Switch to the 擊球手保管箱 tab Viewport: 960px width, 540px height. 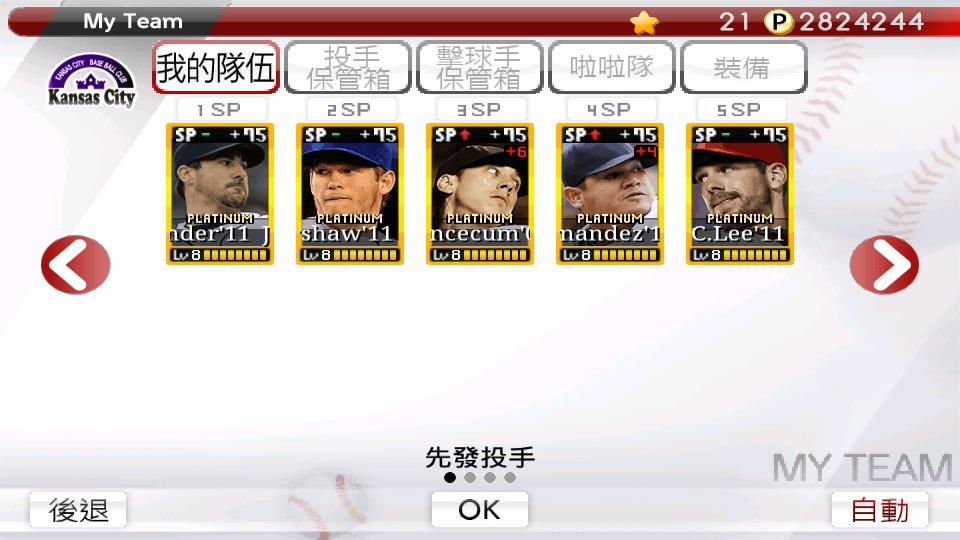479,67
